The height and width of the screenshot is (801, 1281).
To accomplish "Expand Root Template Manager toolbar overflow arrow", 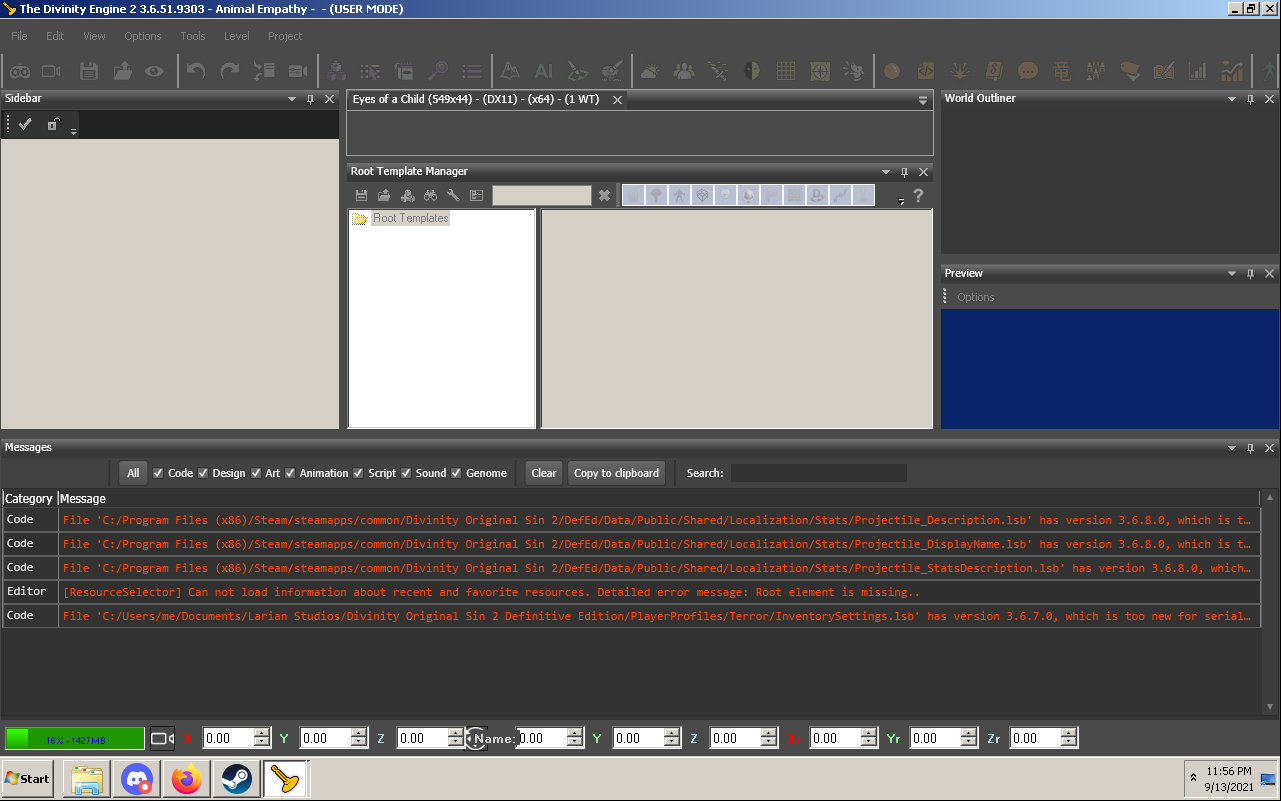I will coord(901,201).
